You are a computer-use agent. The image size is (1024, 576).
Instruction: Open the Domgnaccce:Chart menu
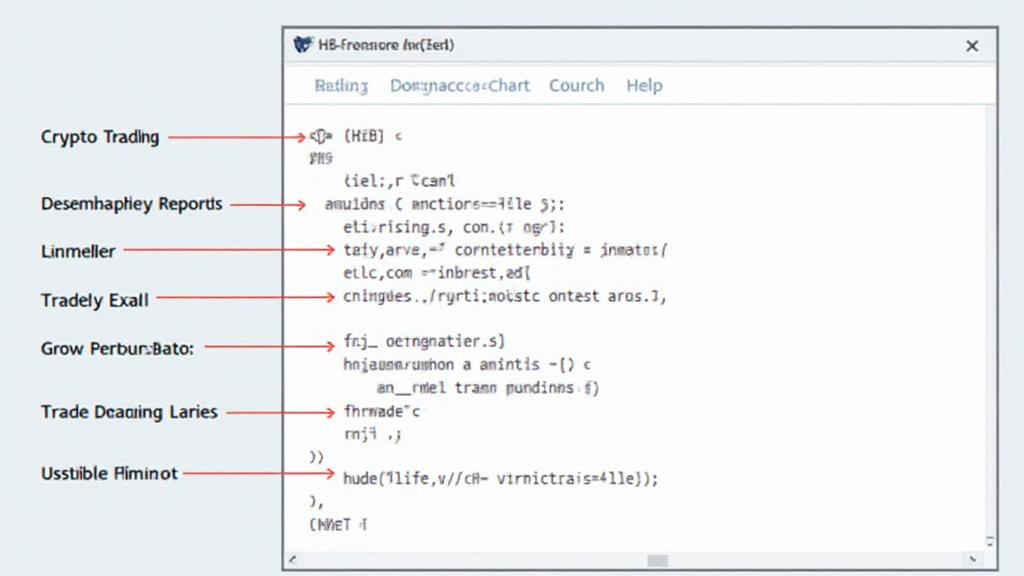tap(459, 86)
